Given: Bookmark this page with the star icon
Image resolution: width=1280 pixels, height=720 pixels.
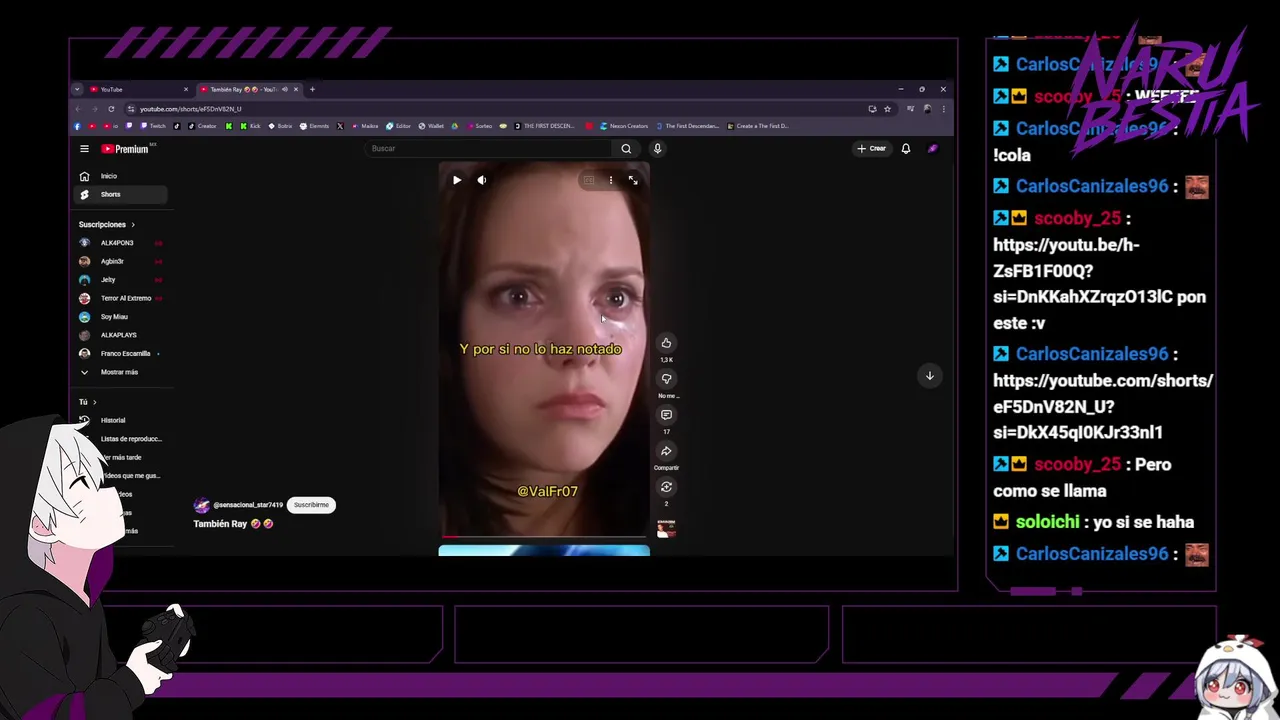Looking at the screenshot, I should tap(887, 108).
